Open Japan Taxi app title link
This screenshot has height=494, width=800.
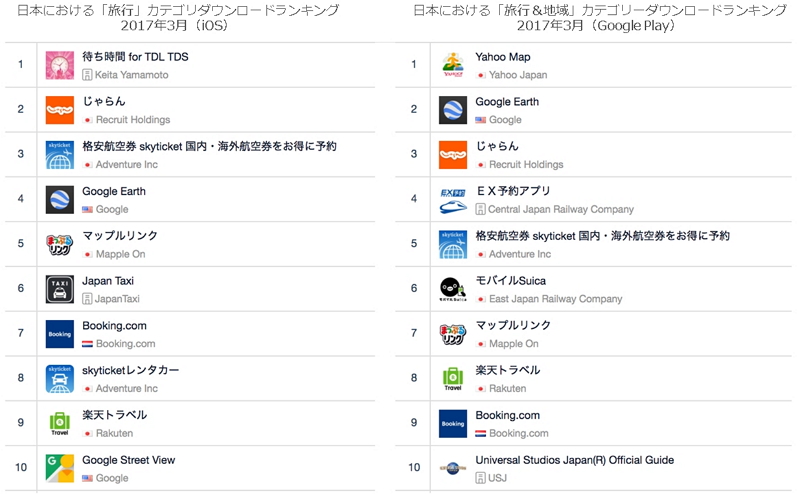pos(108,281)
